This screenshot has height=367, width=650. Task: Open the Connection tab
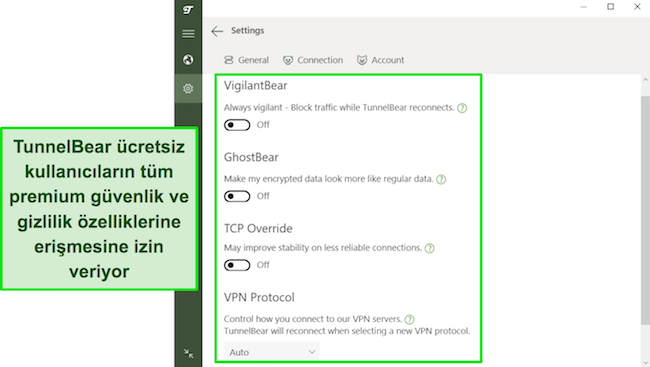(313, 60)
